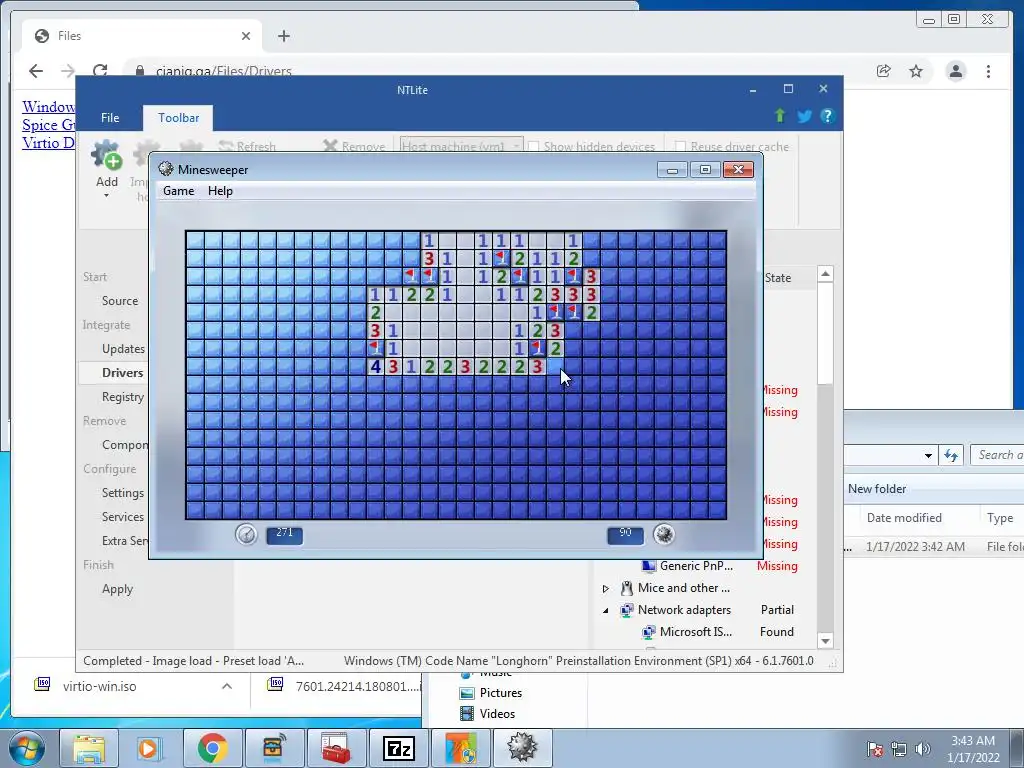
Task: Open 7-Zip from the taskbar
Action: [x=398, y=748]
